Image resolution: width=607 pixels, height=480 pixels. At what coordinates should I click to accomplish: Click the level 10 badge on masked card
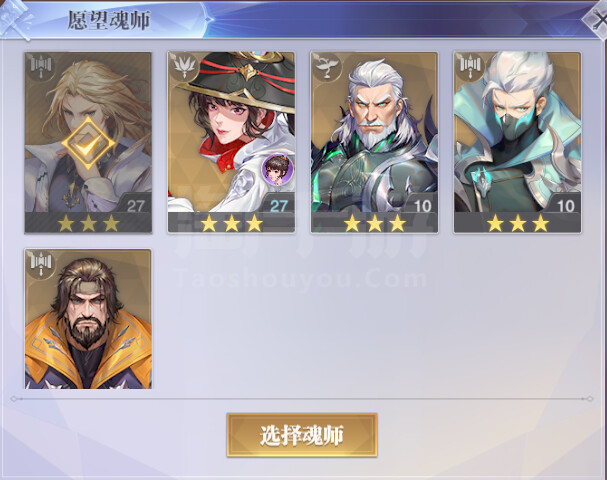point(565,205)
